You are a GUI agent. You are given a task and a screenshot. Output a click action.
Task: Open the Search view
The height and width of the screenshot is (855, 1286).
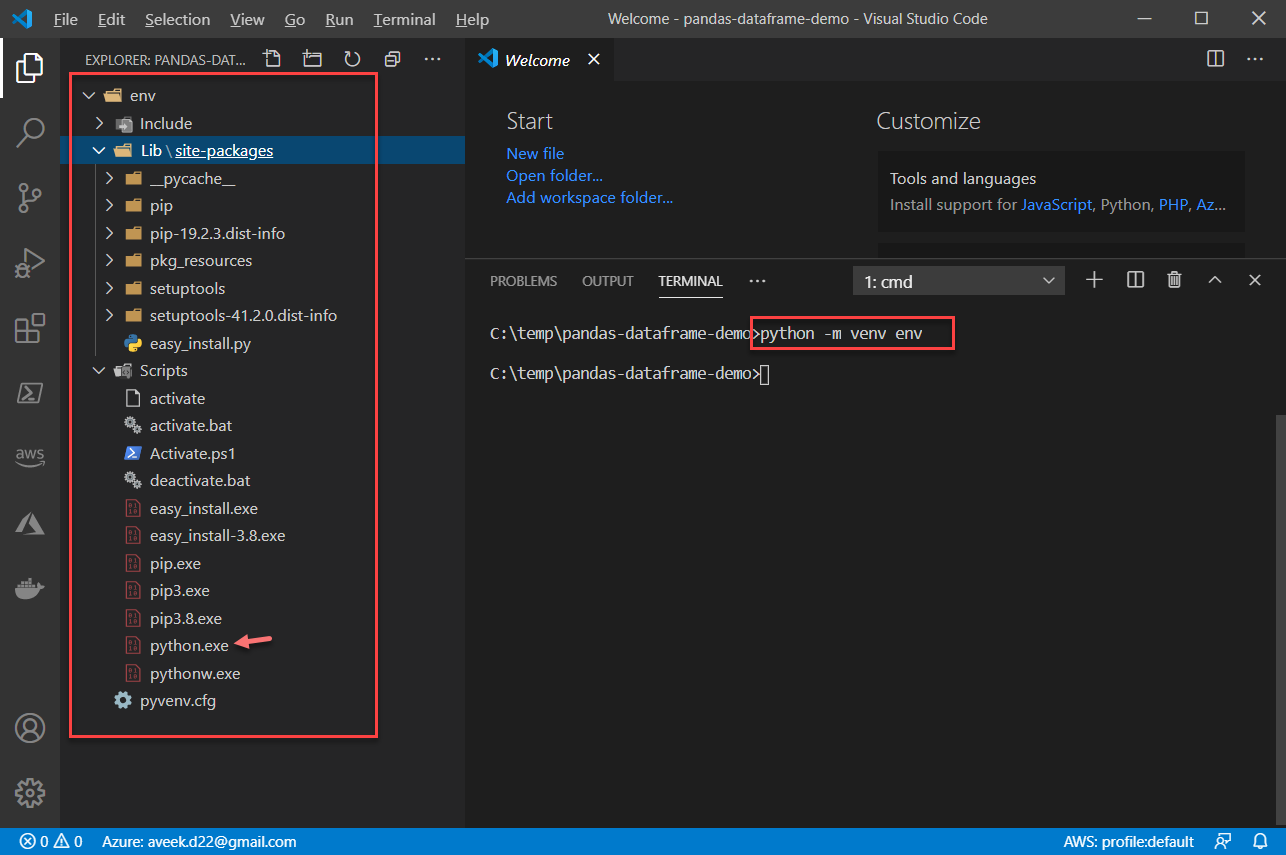30,132
